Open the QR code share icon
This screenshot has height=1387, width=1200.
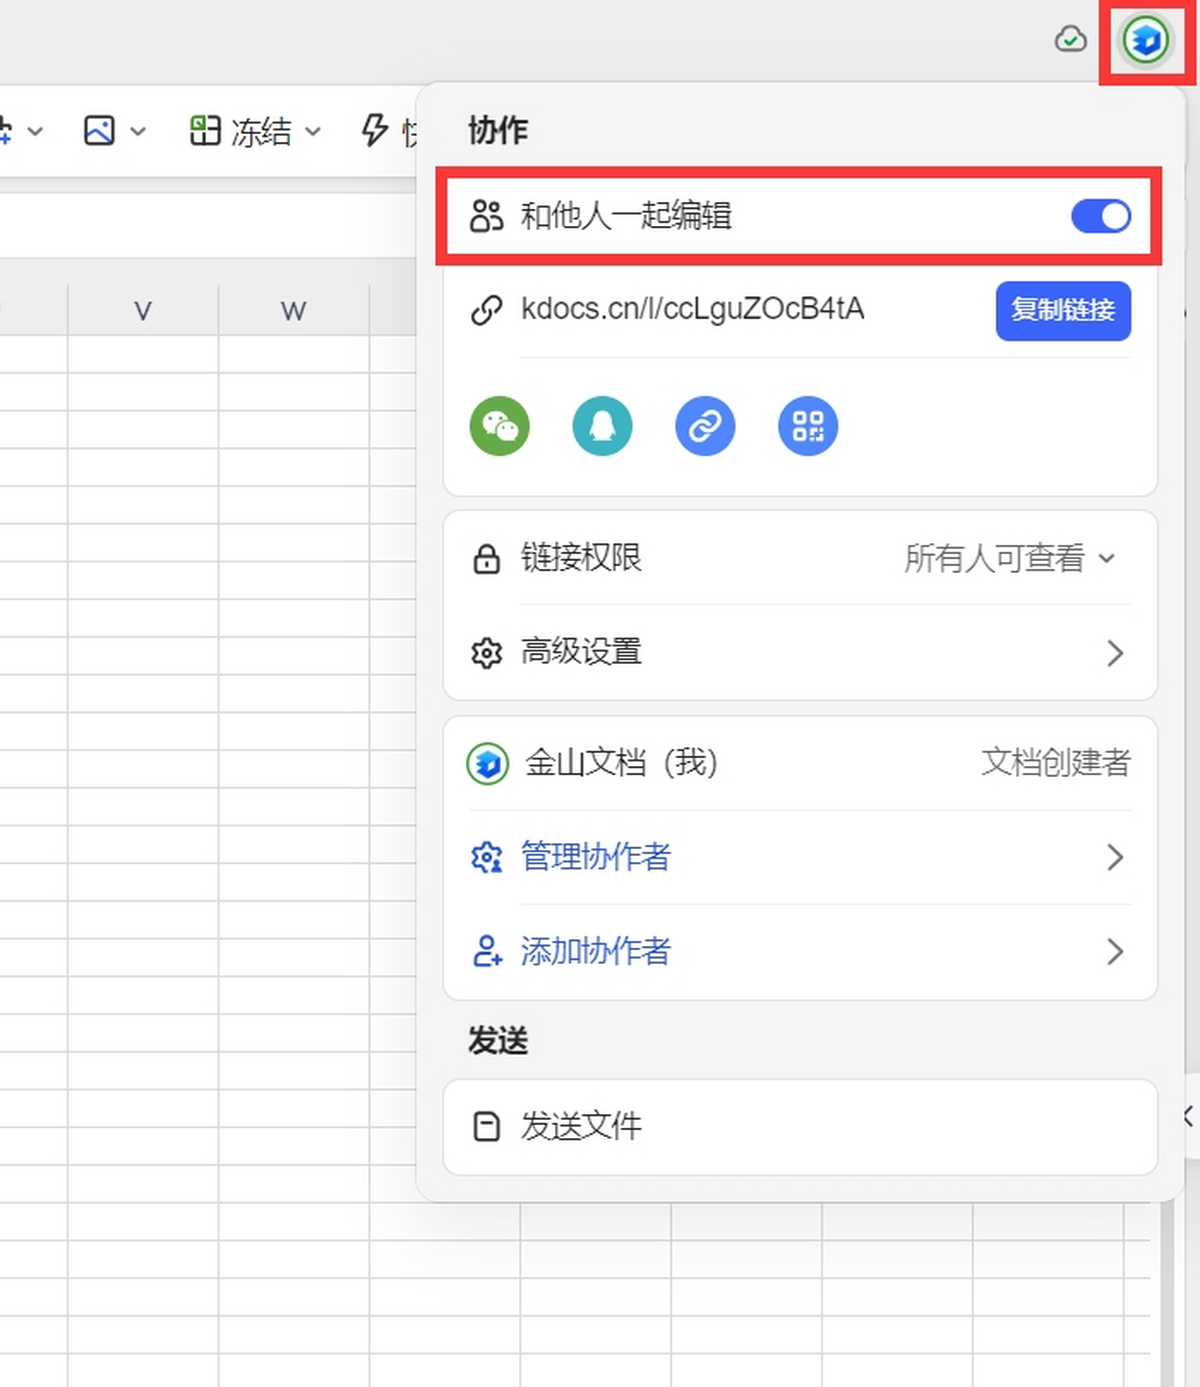pos(808,426)
